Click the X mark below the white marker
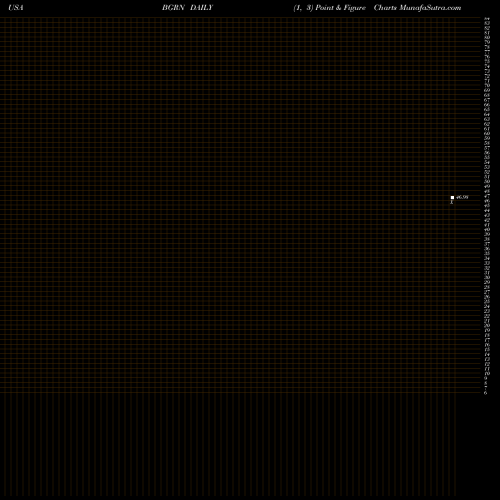Viewport: 500px width, 500px height. click(452, 202)
